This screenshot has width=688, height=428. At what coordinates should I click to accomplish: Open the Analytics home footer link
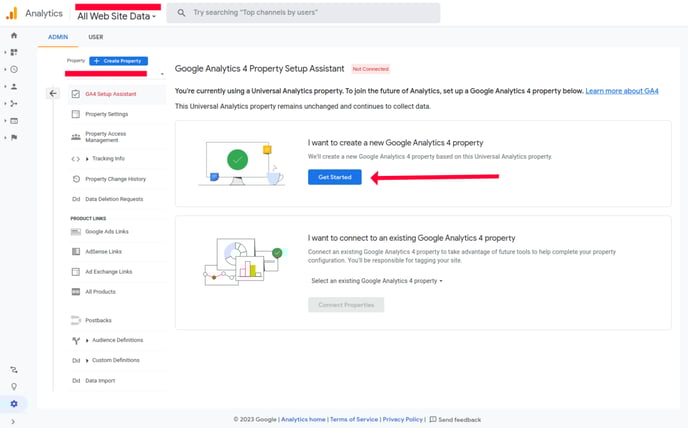[303, 419]
